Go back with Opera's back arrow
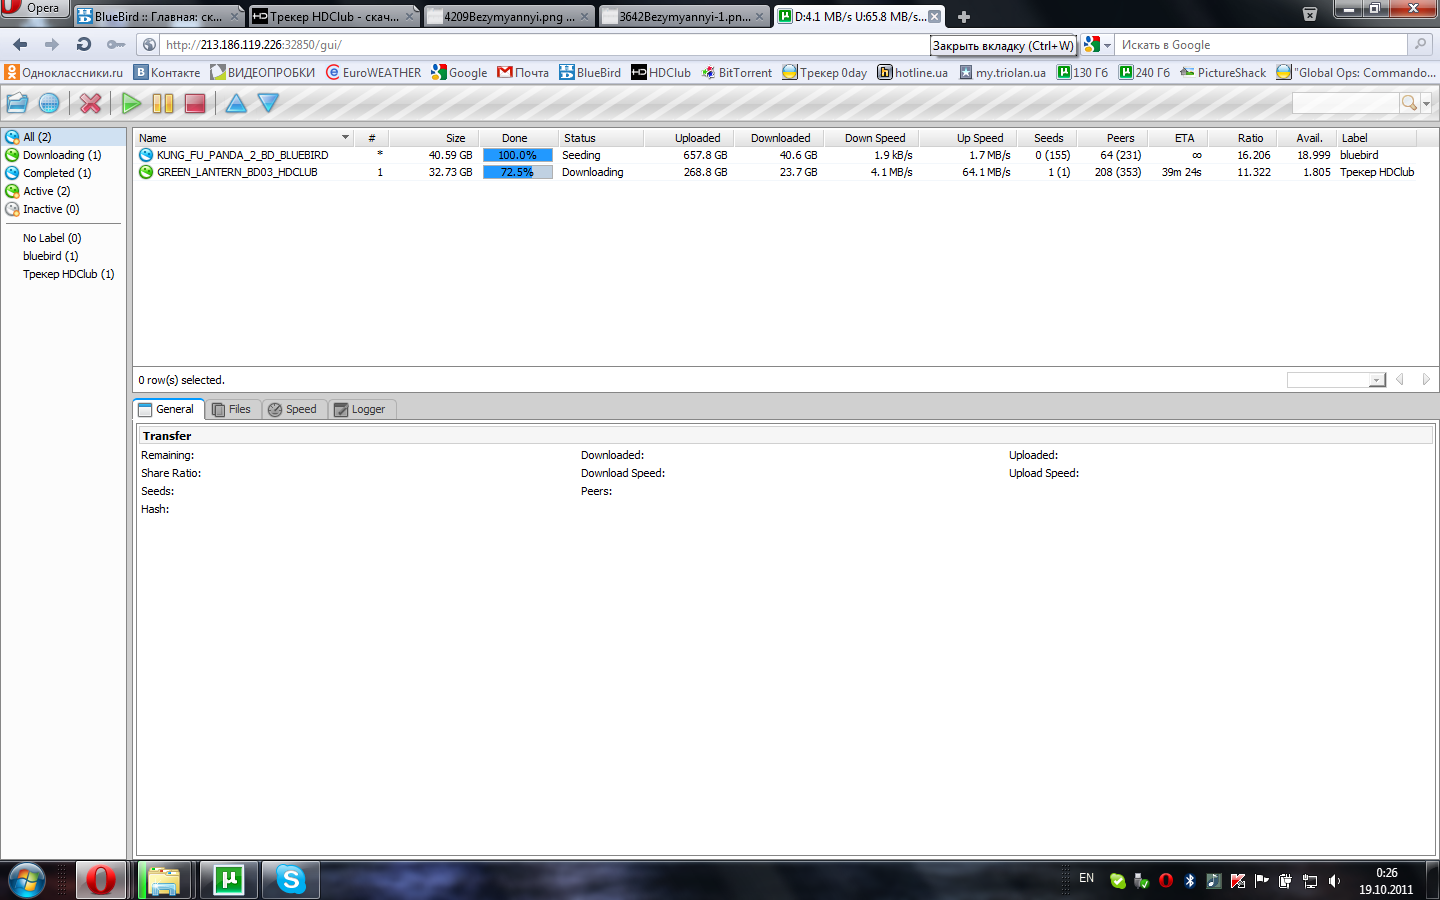1440x900 pixels. pyautogui.click(x=20, y=44)
